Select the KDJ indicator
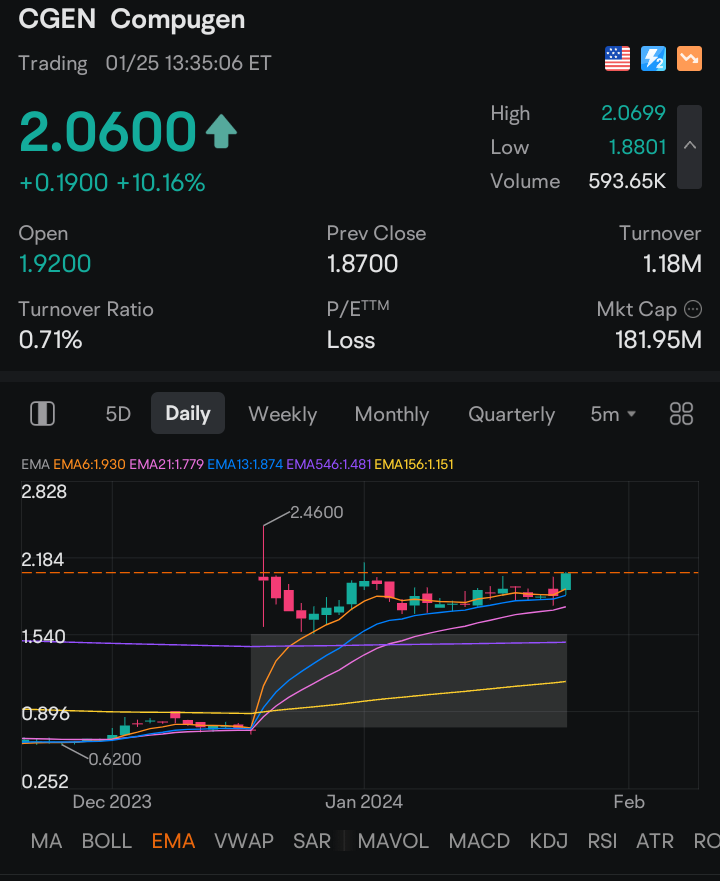Viewport: 720px width, 881px height. click(549, 841)
